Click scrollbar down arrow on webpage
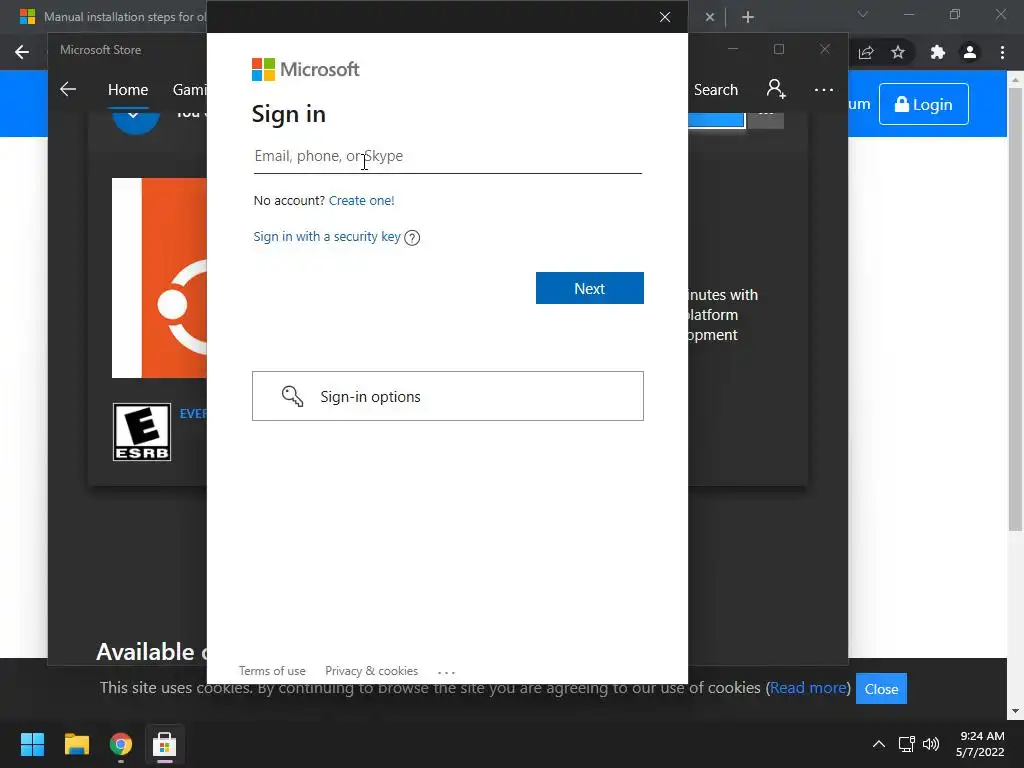This screenshot has width=1024, height=768. (x=1015, y=711)
